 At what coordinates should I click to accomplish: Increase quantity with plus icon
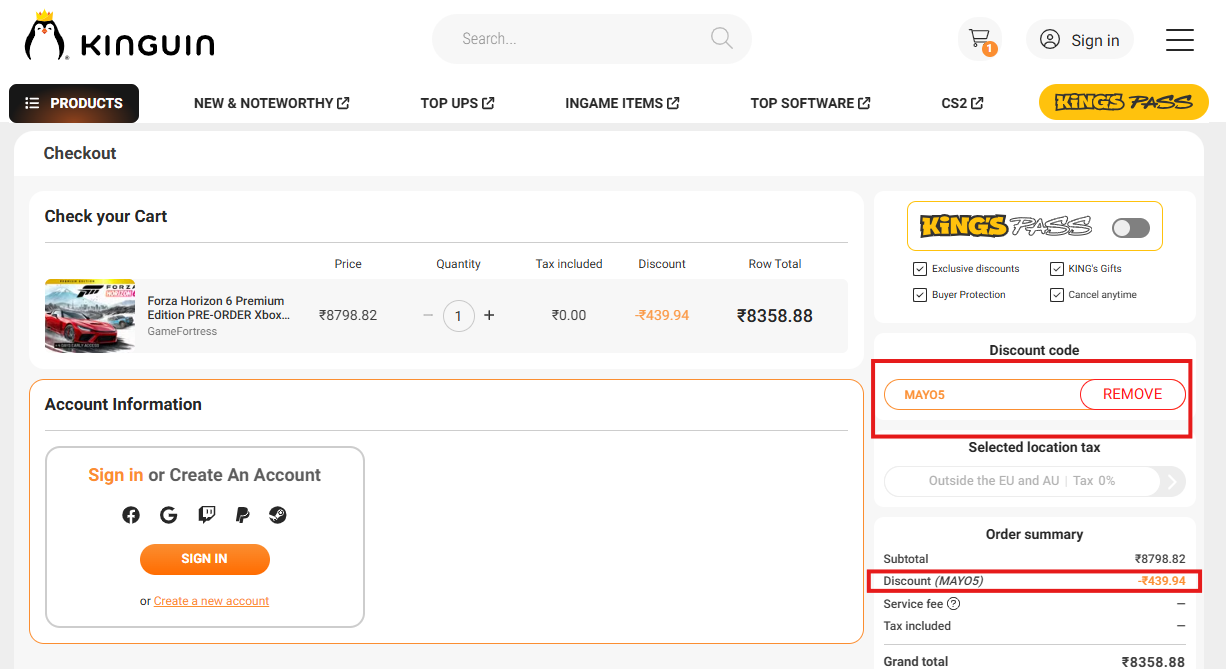tap(489, 315)
